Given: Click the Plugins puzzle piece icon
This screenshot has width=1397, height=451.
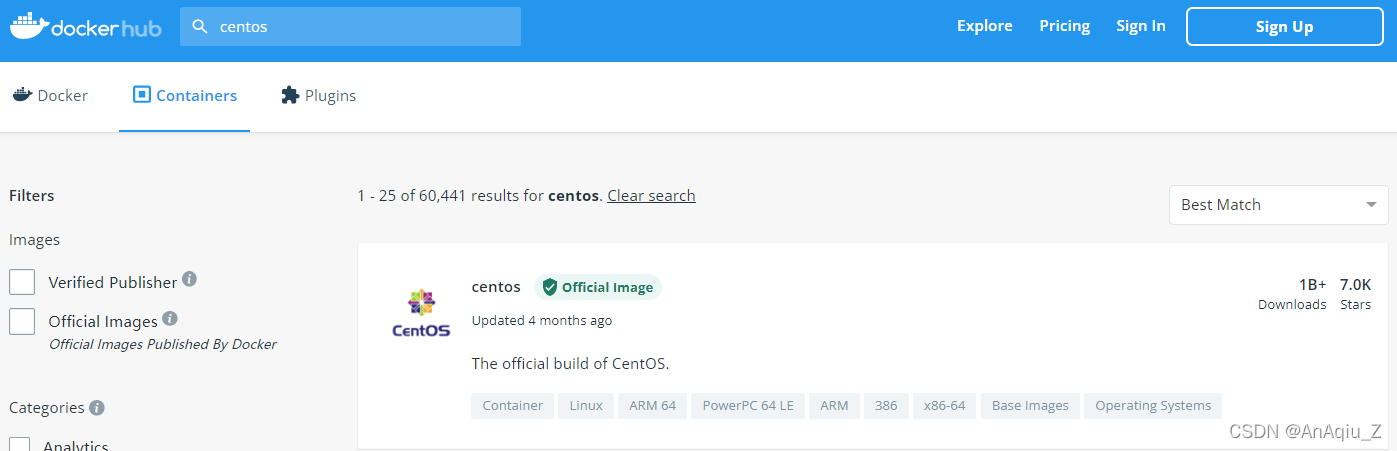Looking at the screenshot, I should [x=290, y=95].
